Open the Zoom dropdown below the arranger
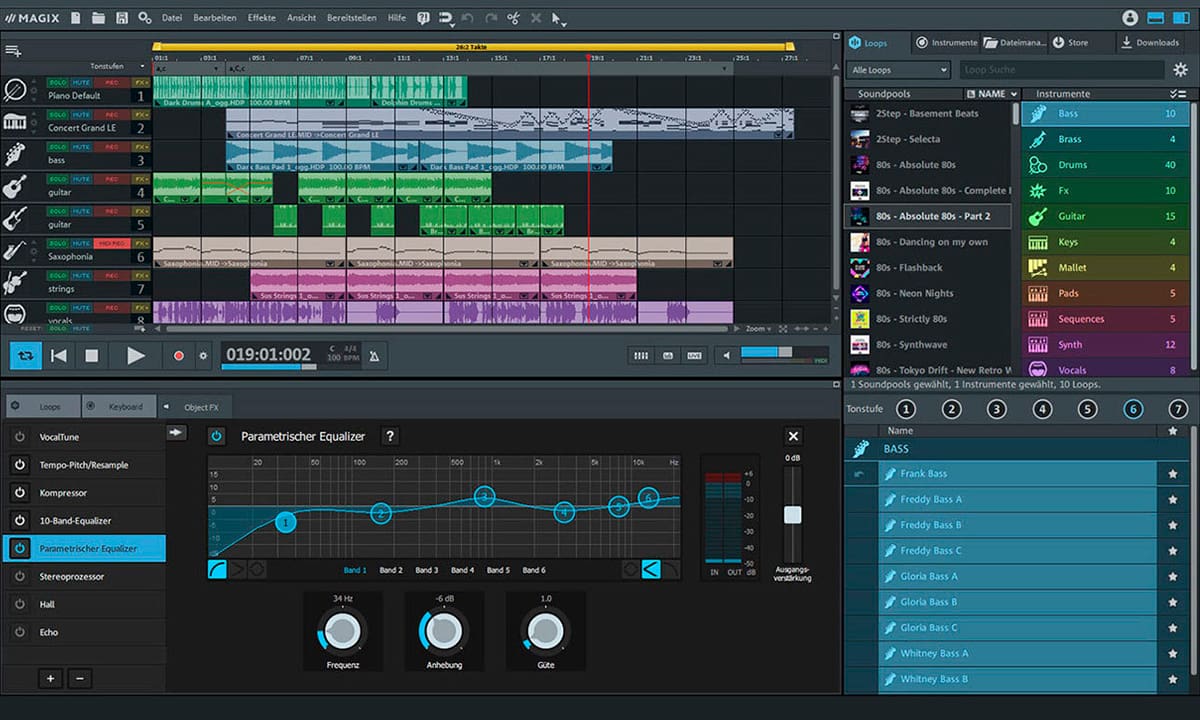The image size is (1200, 720). point(760,328)
